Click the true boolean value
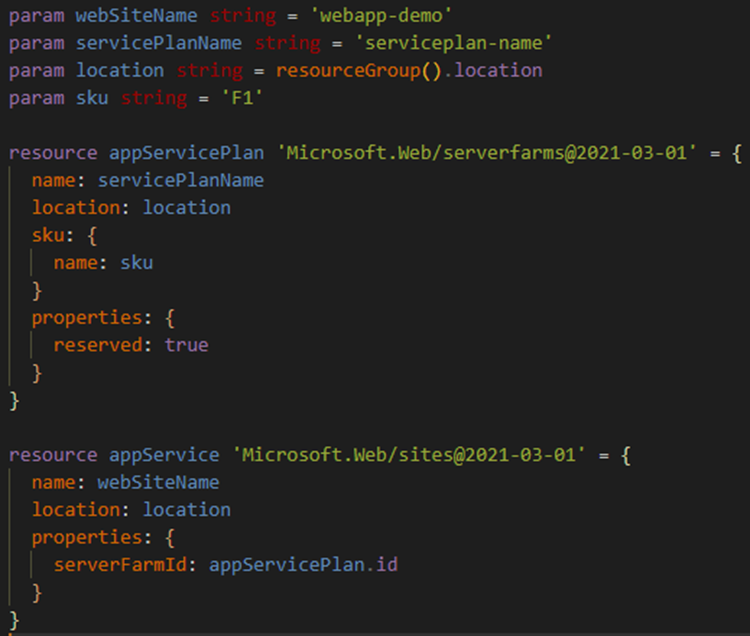 [187, 345]
